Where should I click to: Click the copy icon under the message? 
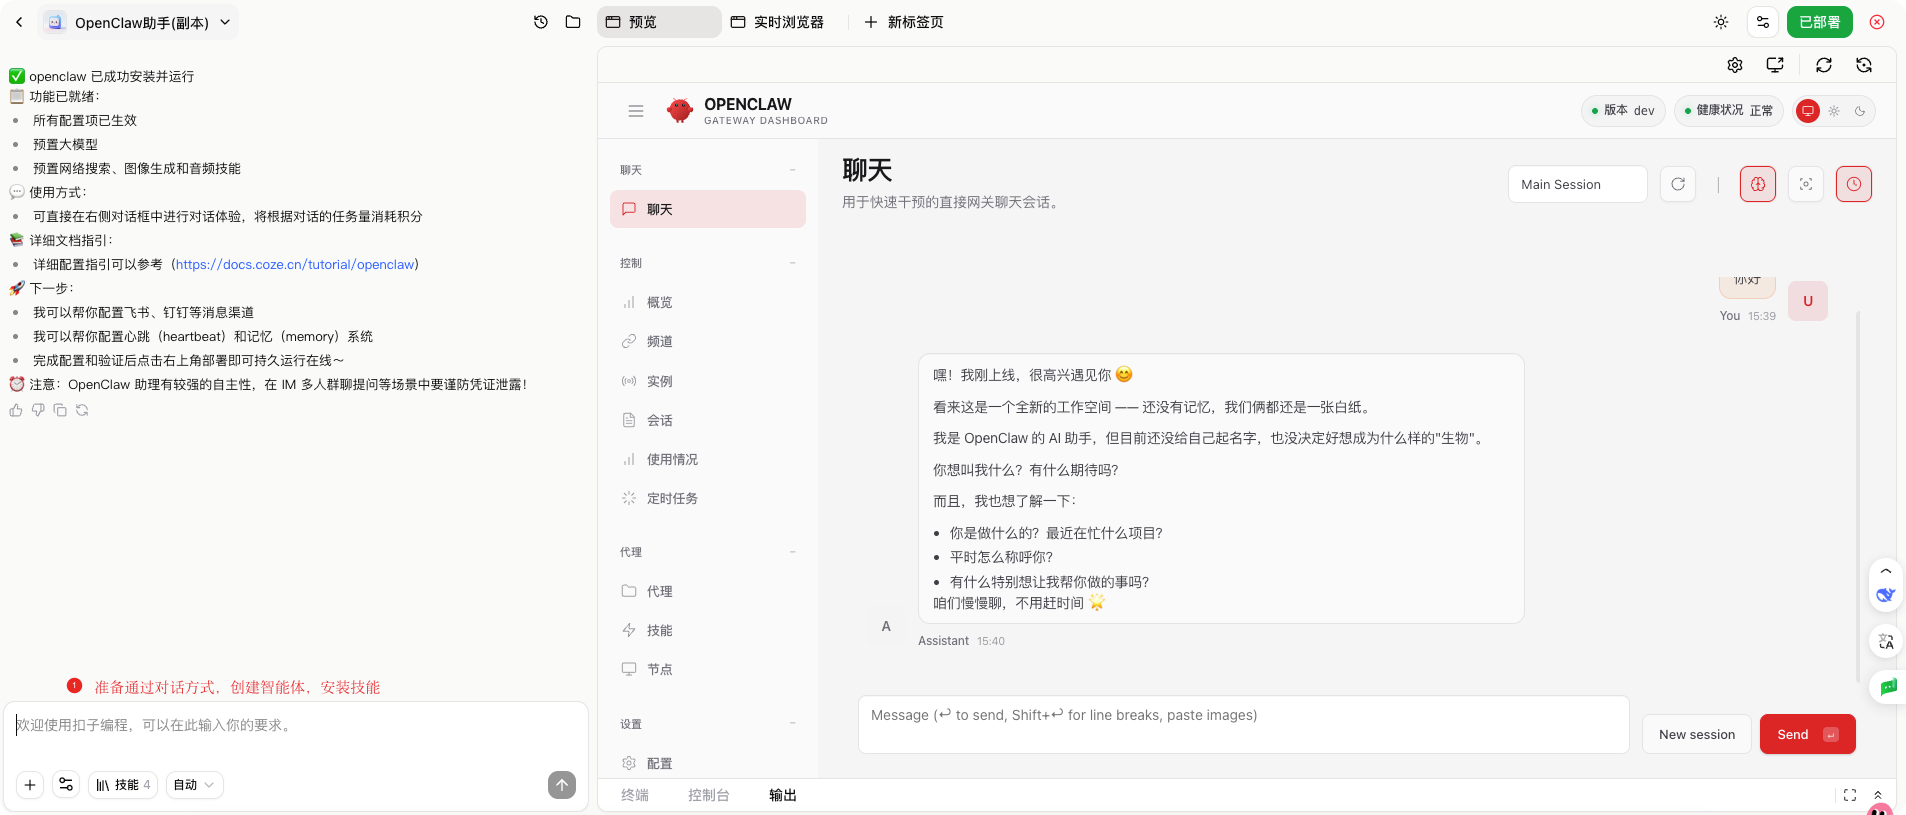tap(60, 410)
